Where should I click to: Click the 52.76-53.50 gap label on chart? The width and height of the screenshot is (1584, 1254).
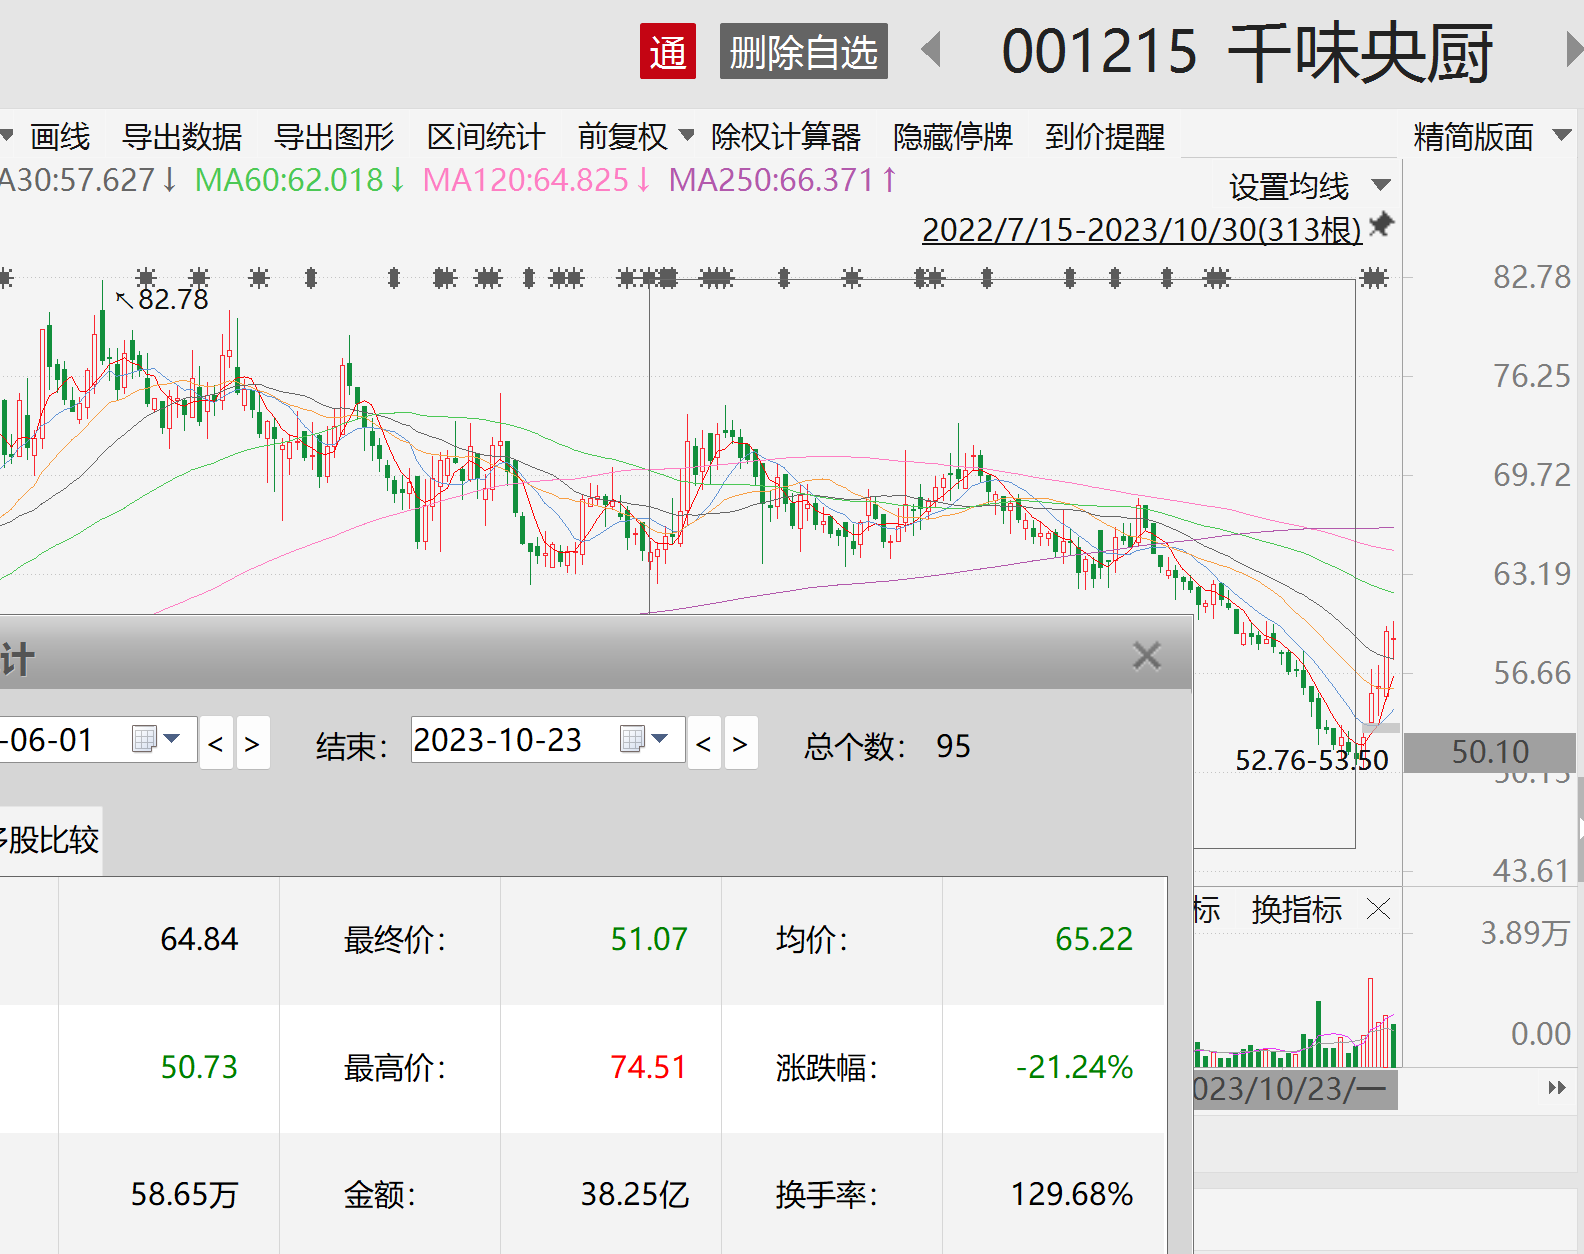[1312, 760]
